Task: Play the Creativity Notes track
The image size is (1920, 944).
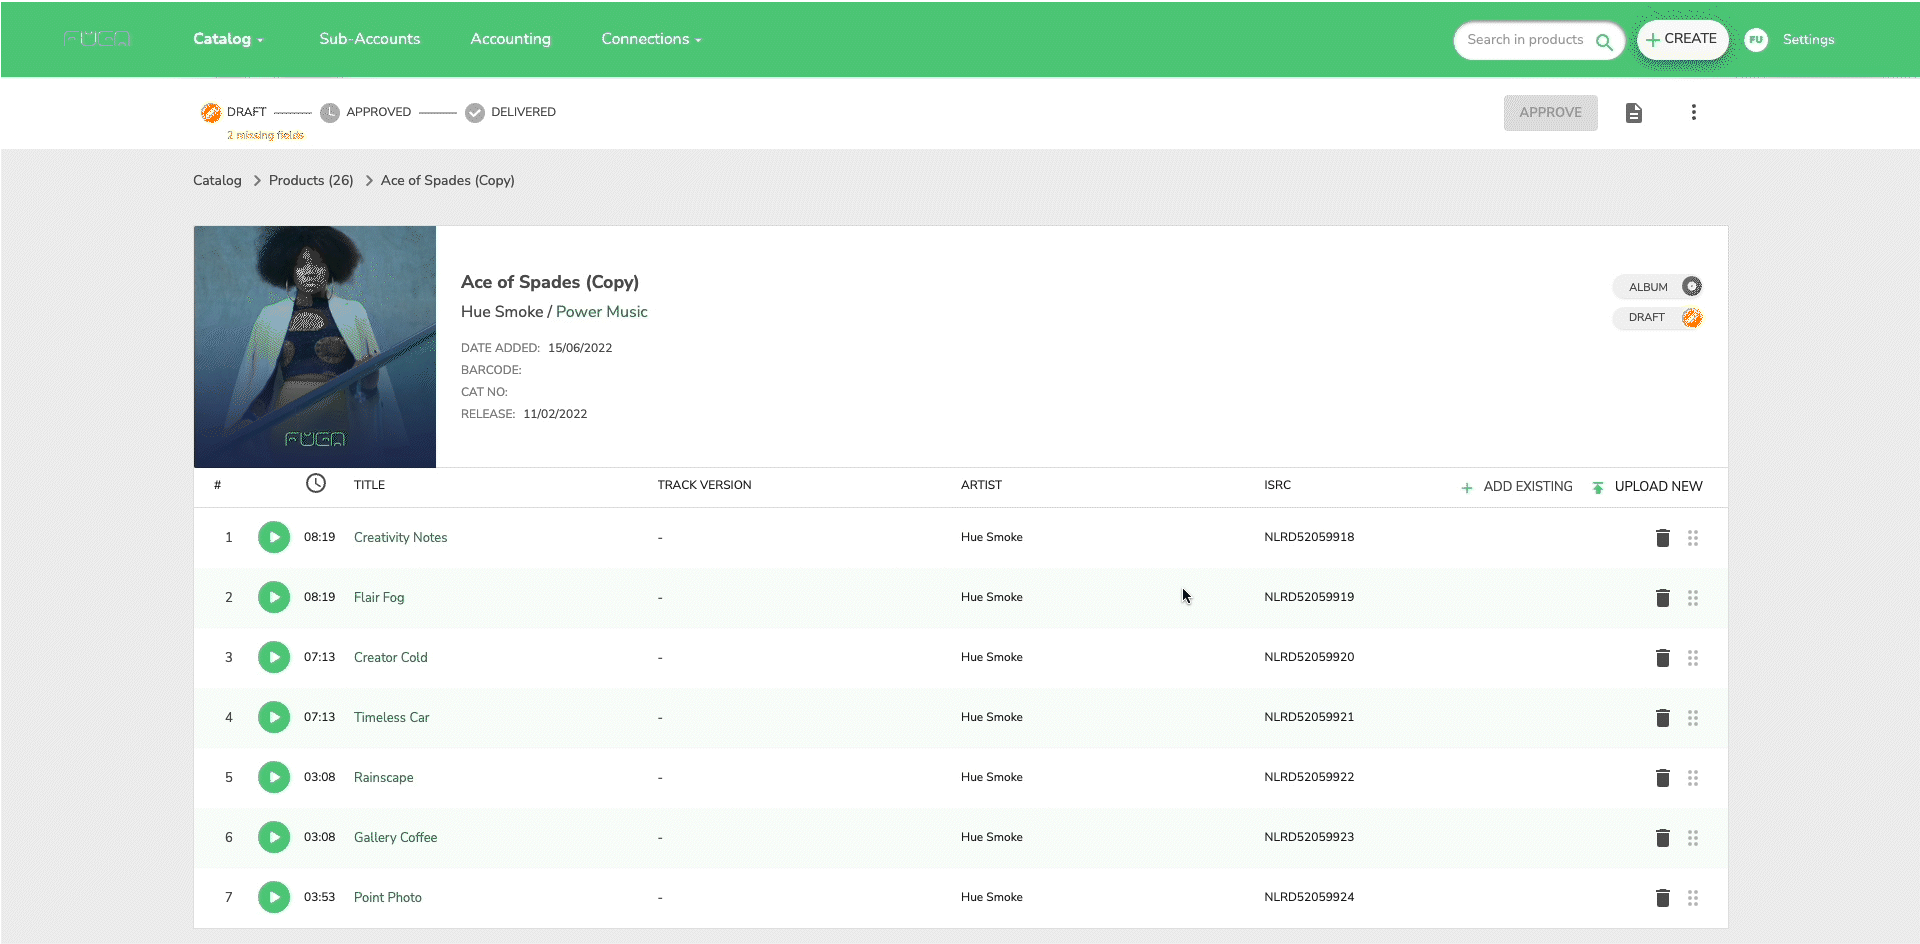Action: tap(274, 537)
